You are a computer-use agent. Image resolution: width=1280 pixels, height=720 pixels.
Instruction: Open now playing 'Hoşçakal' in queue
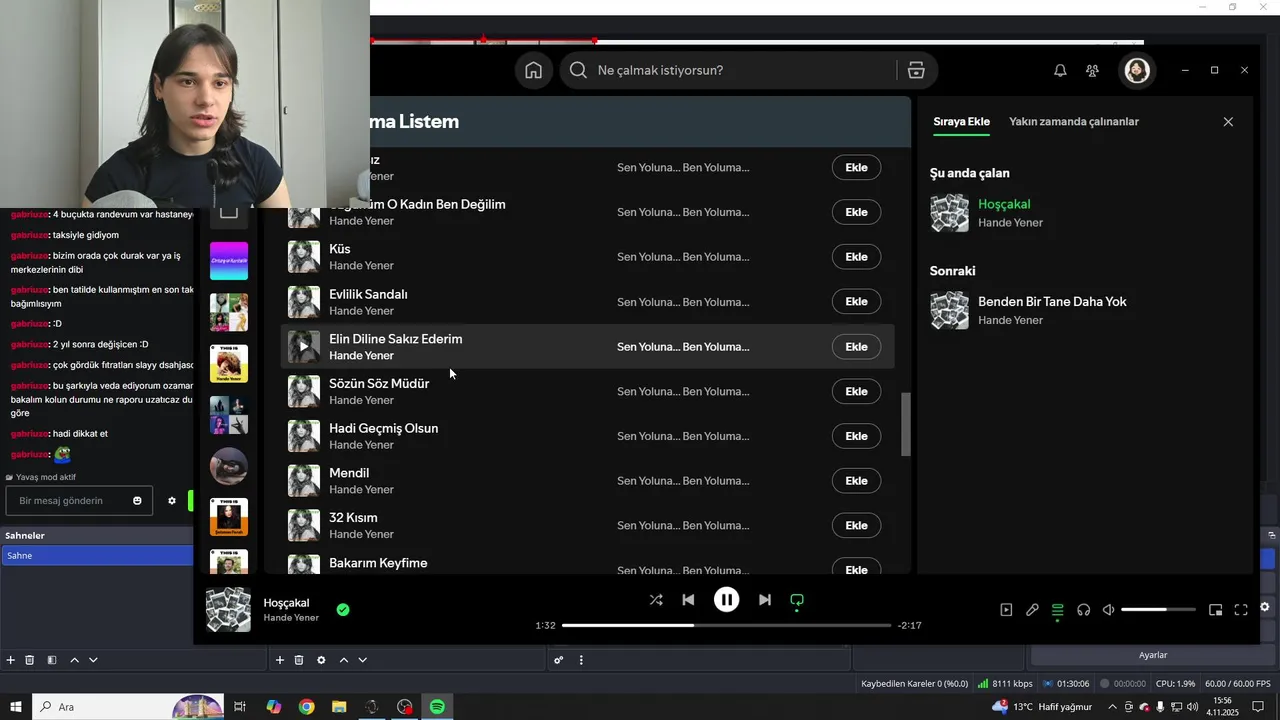coord(1004,204)
